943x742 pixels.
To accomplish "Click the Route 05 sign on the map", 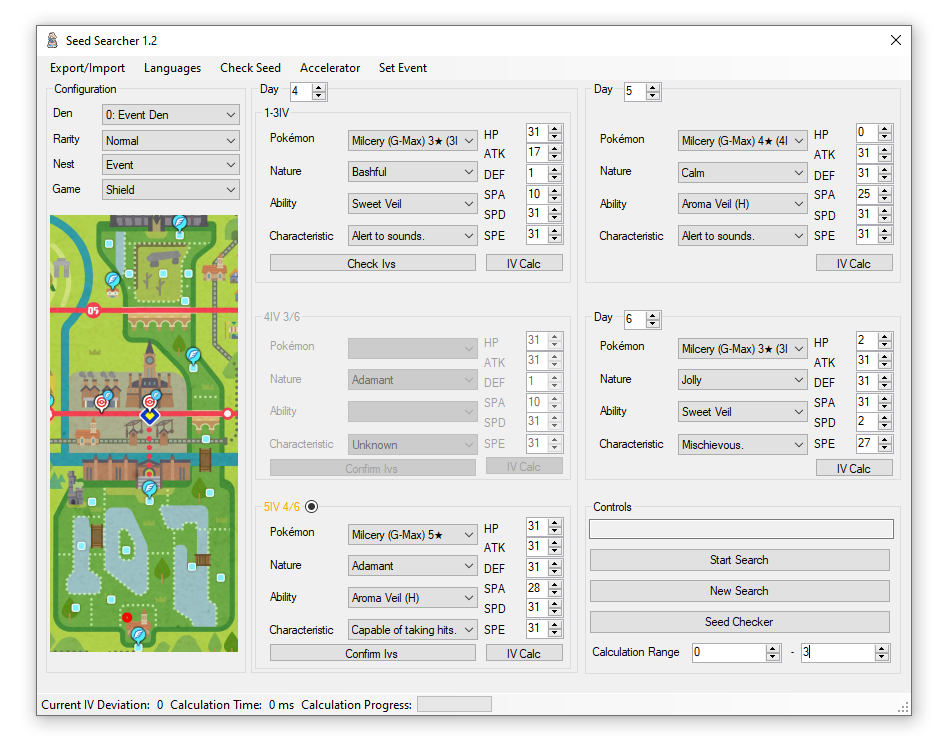I will 93,310.
